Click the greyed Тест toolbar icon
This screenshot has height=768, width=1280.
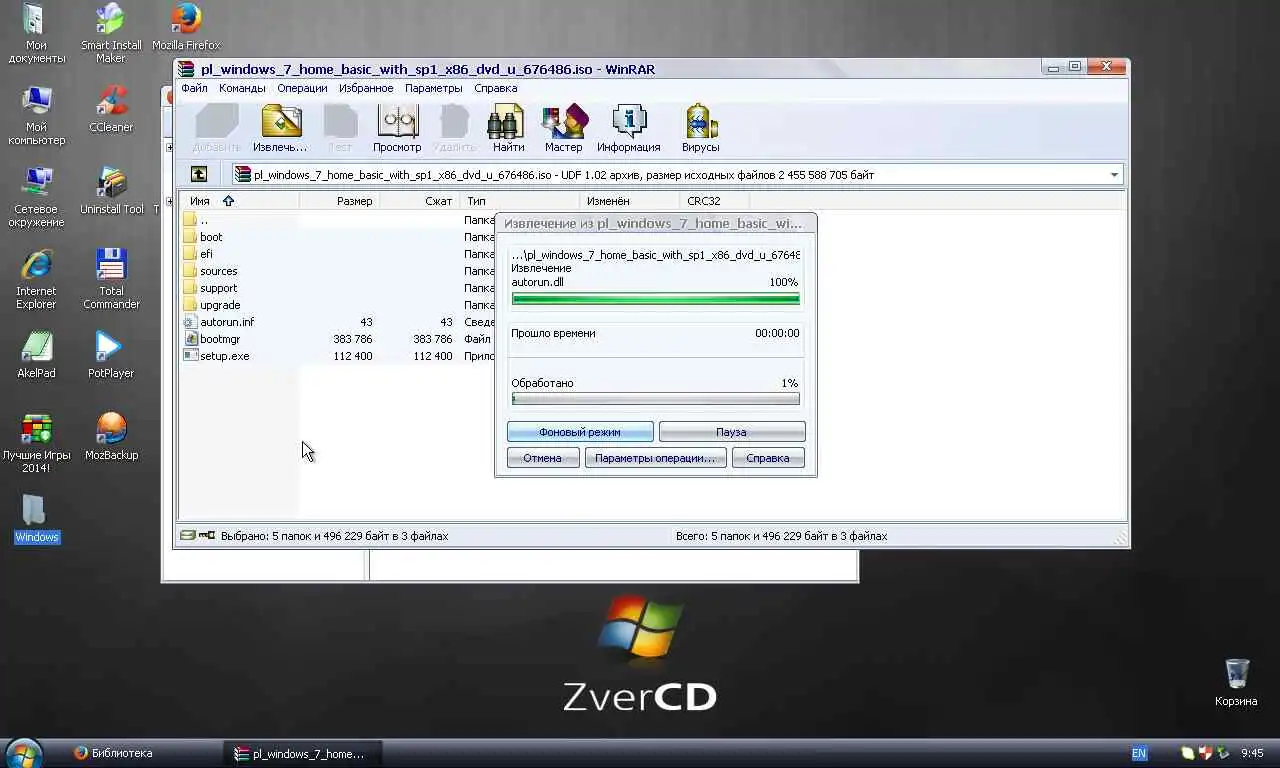(x=340, y=121)
